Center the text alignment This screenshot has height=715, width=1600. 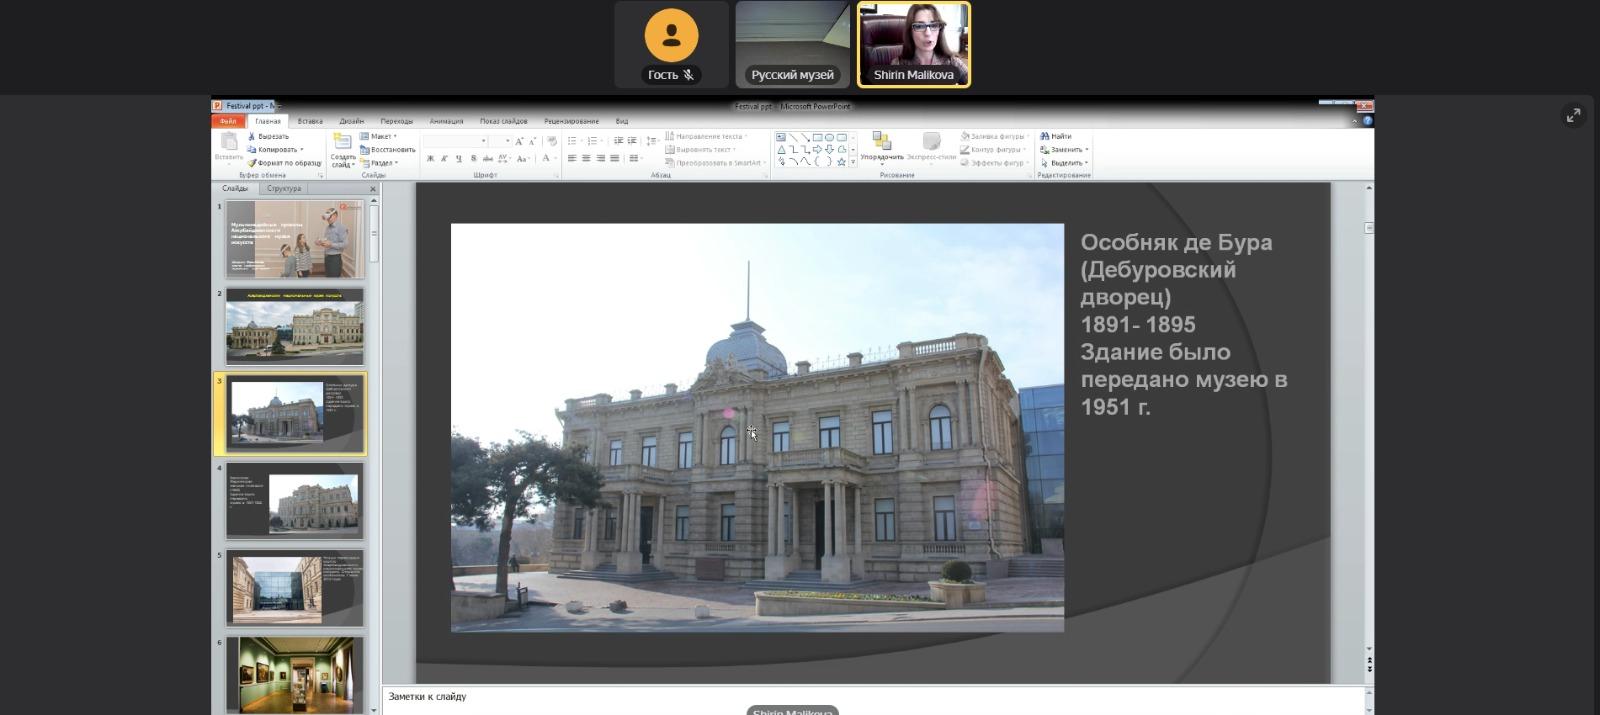586,158
